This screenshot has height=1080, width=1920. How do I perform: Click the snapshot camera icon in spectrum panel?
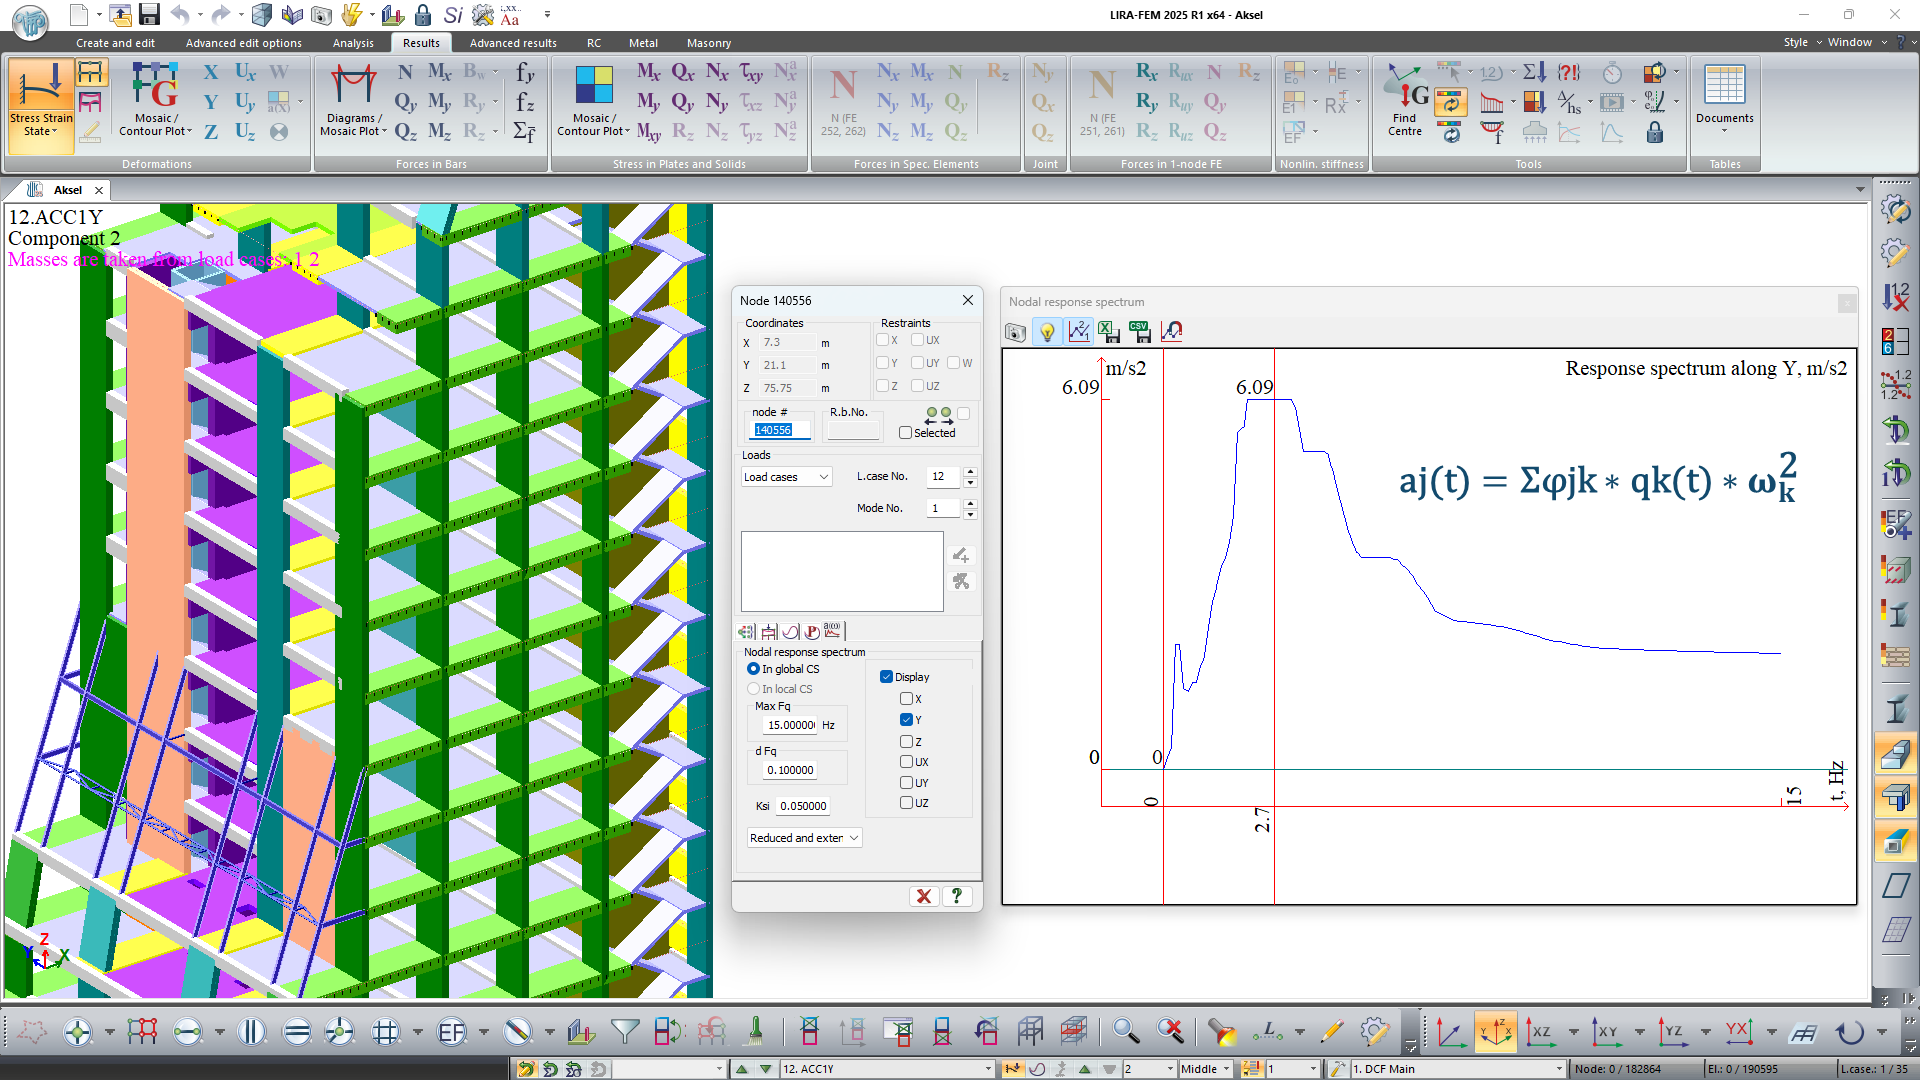(x=1015, y=332)
